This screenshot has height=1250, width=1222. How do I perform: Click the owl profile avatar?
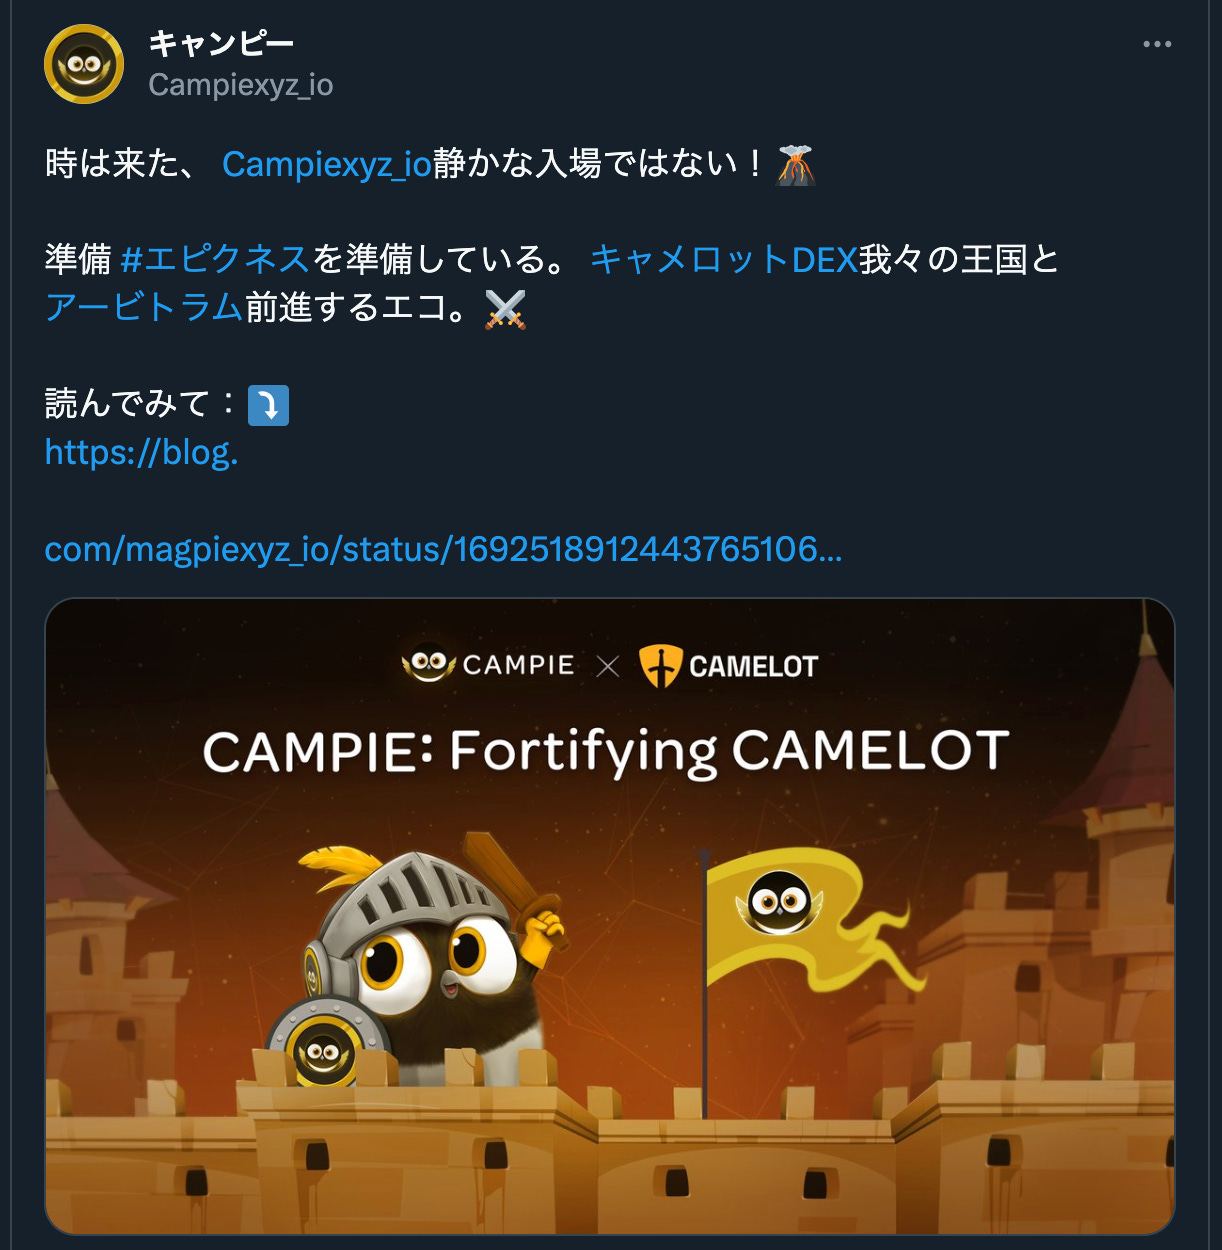click(x=84, y=64)
